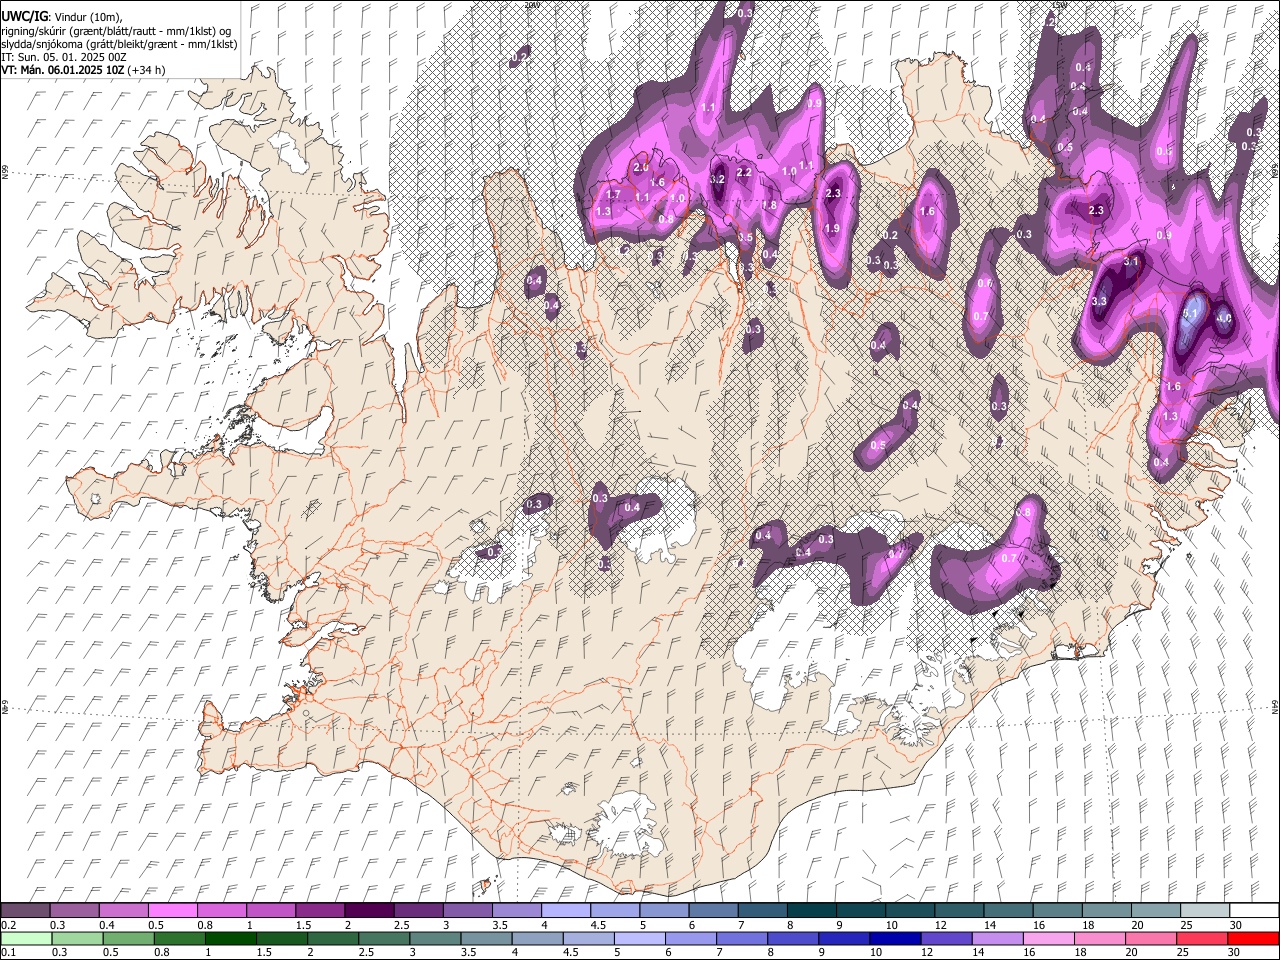Click the pale green 0.1 rain legend swatch
Viewport: 1280px width, 960px height.
pos(25,939)
